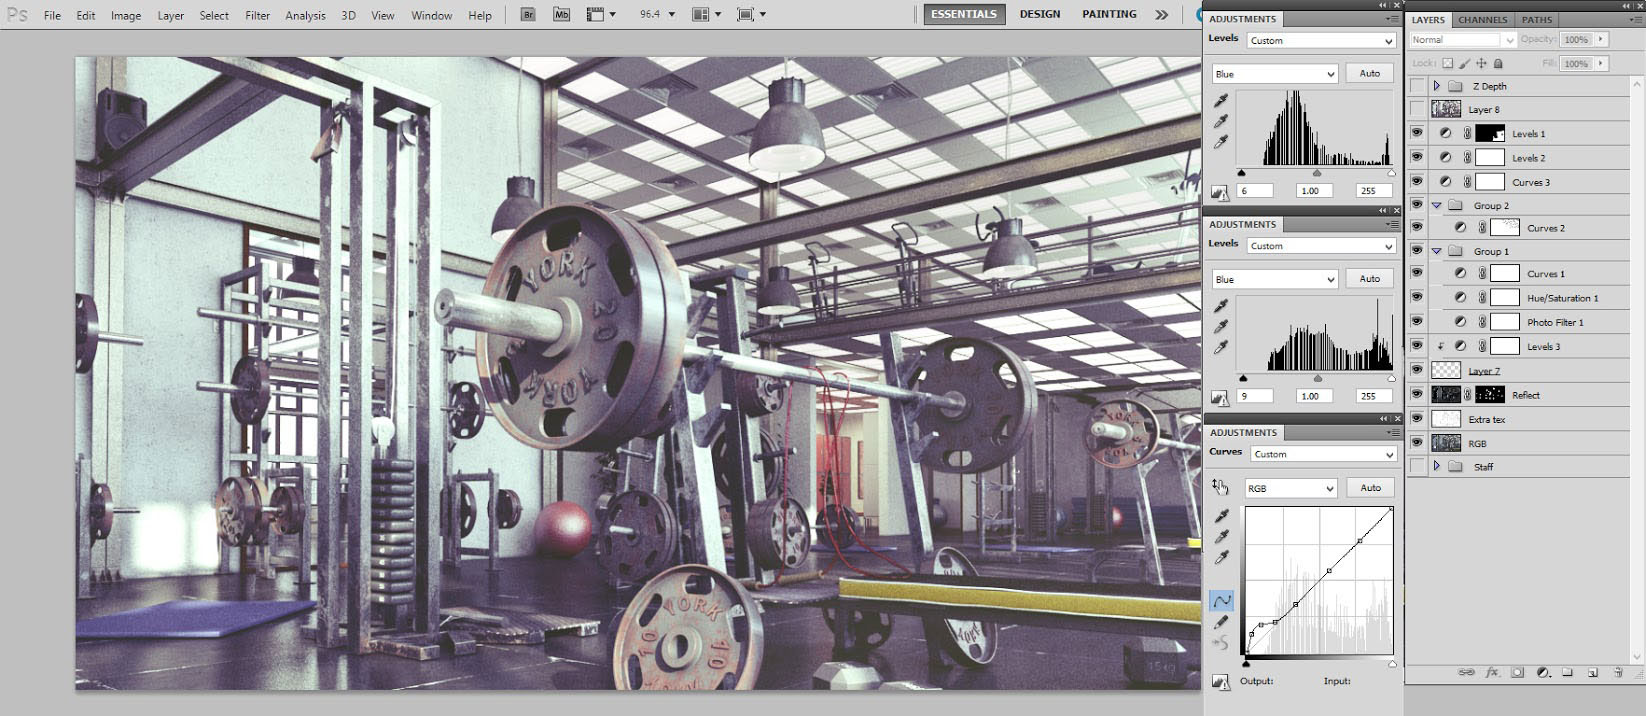1646x716 pixels.
Task: Click the delete layer trash icon
Action: [1618, 673]
